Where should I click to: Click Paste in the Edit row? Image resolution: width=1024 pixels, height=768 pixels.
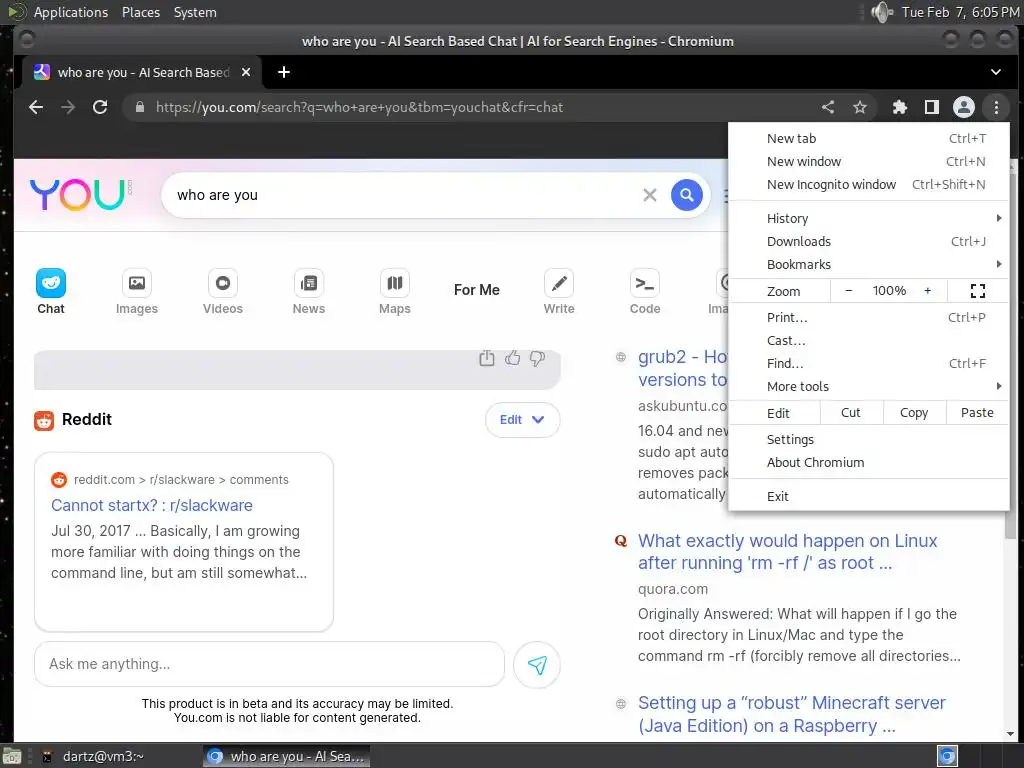977,413
